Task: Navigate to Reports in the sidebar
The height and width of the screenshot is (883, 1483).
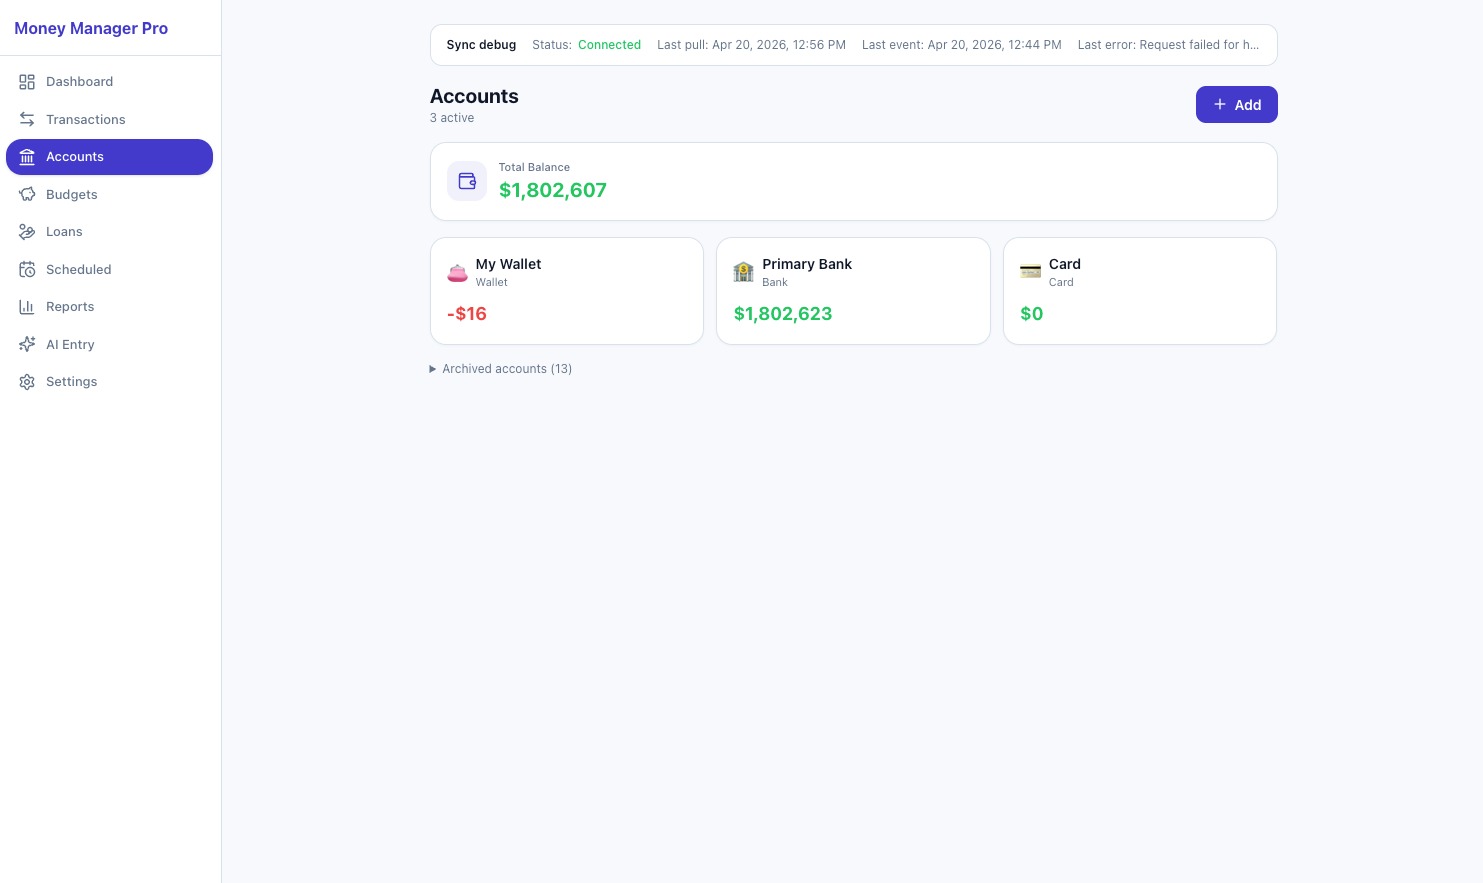Action: (70, 307)
